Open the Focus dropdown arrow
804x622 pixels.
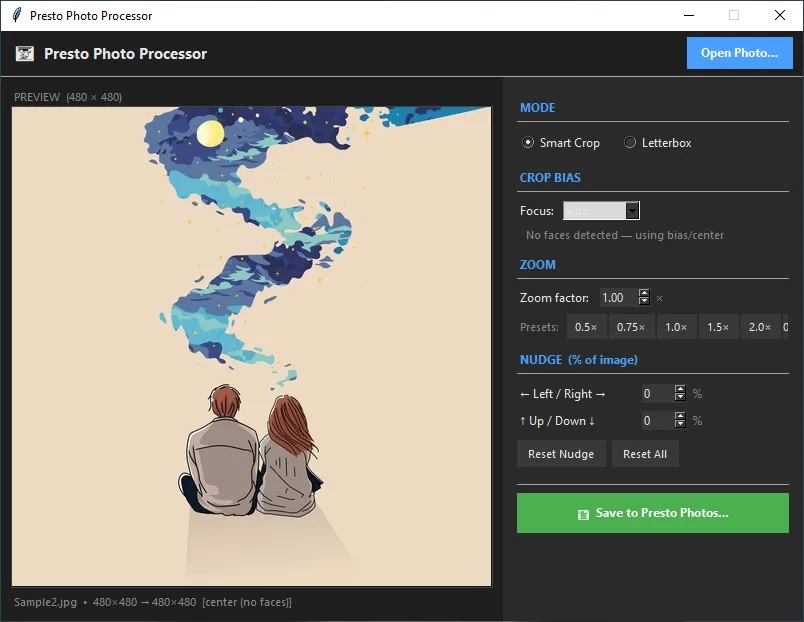point(632,211)
